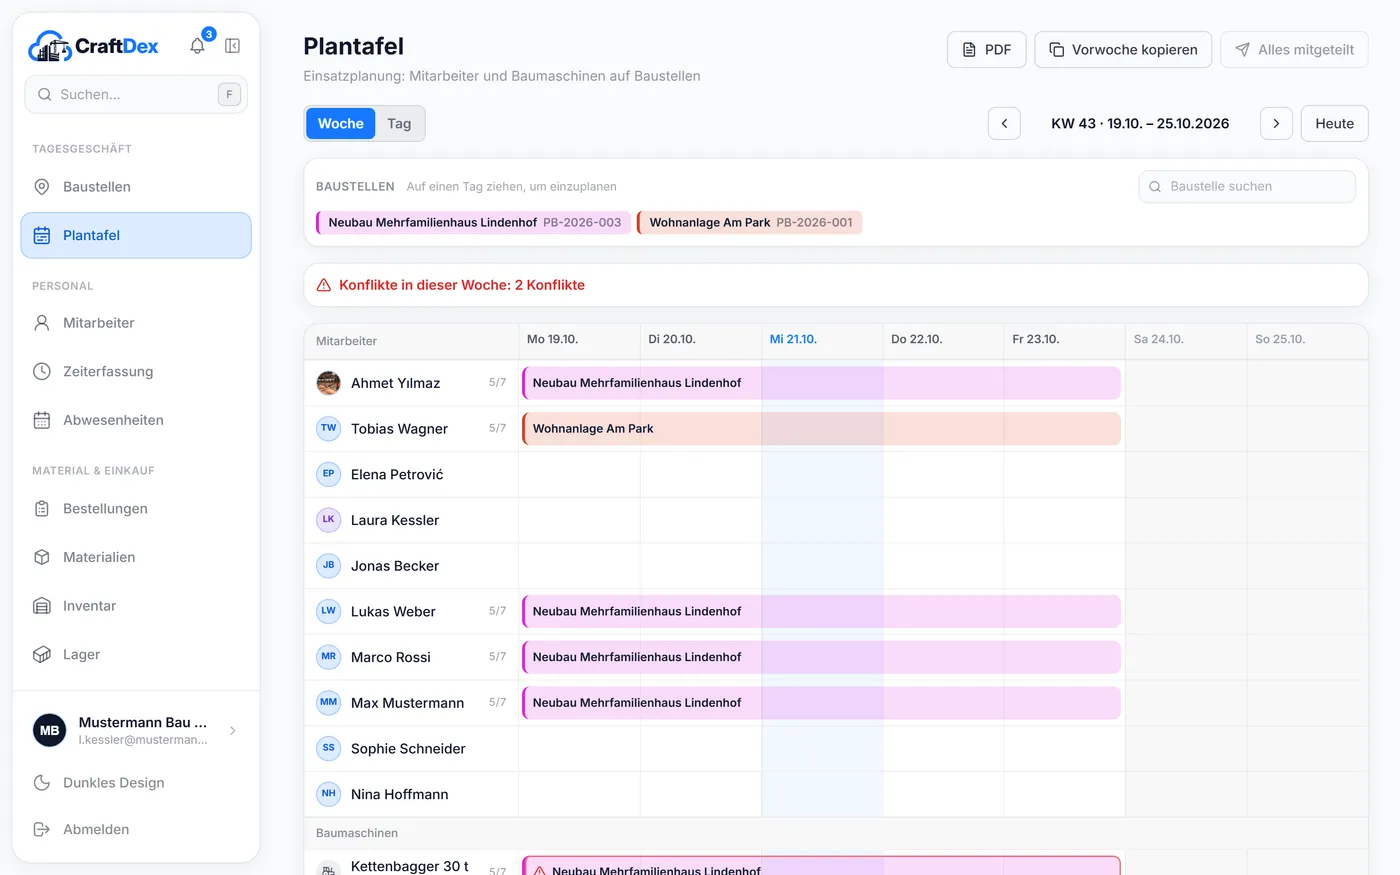1400x875 pixels.
Task: Switch to the Woche view
Action: [x=341, y=124]
